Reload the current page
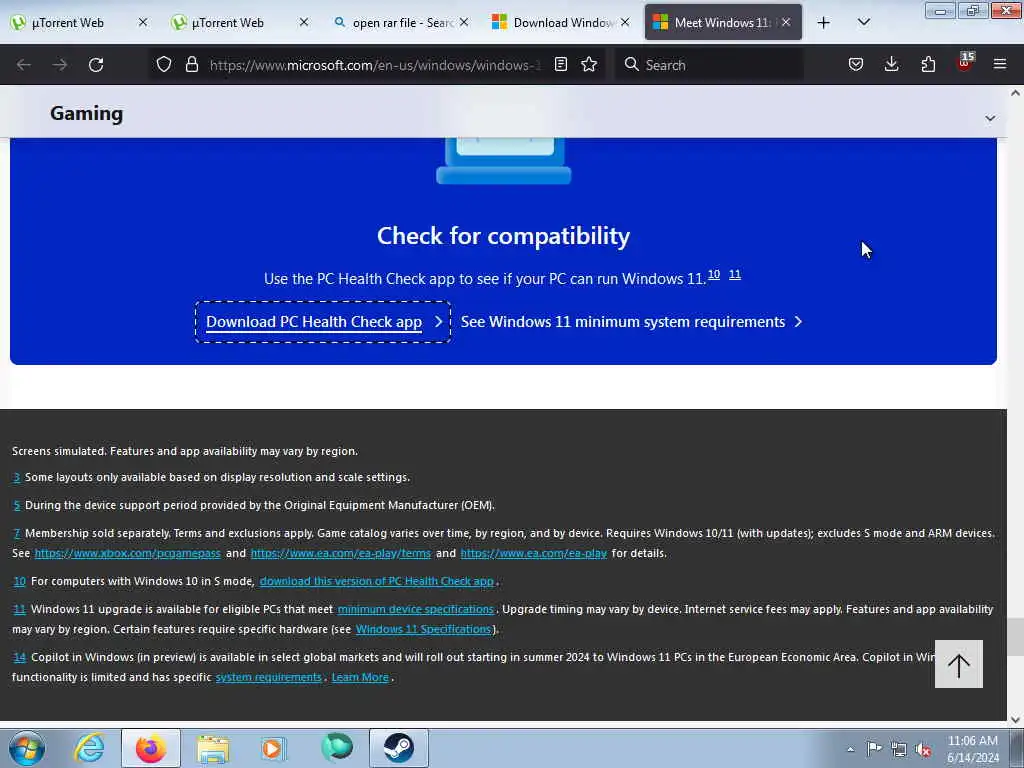The width and height of the screenshot is (1024, 768). 96,65
